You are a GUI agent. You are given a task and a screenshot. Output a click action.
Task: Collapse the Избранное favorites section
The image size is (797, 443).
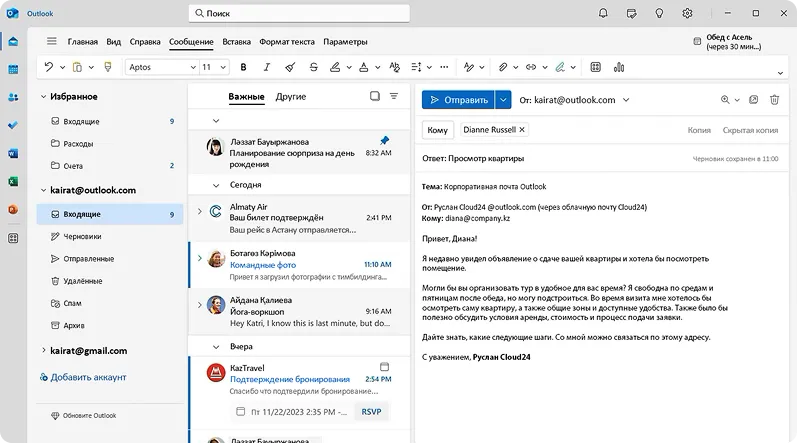click(x=44, y=97)
